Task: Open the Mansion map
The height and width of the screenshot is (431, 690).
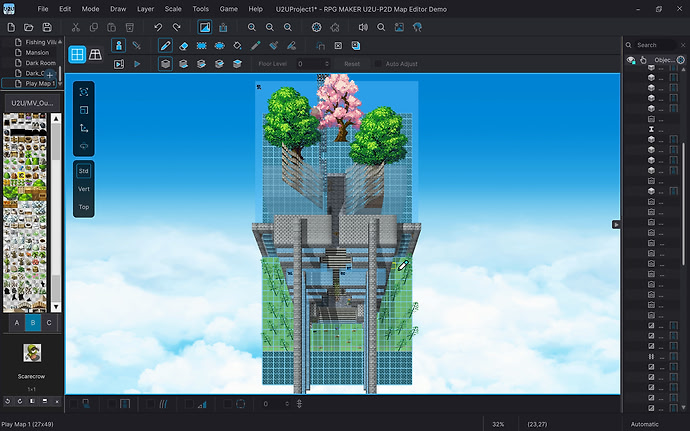Action: click(x=37, y=52)
